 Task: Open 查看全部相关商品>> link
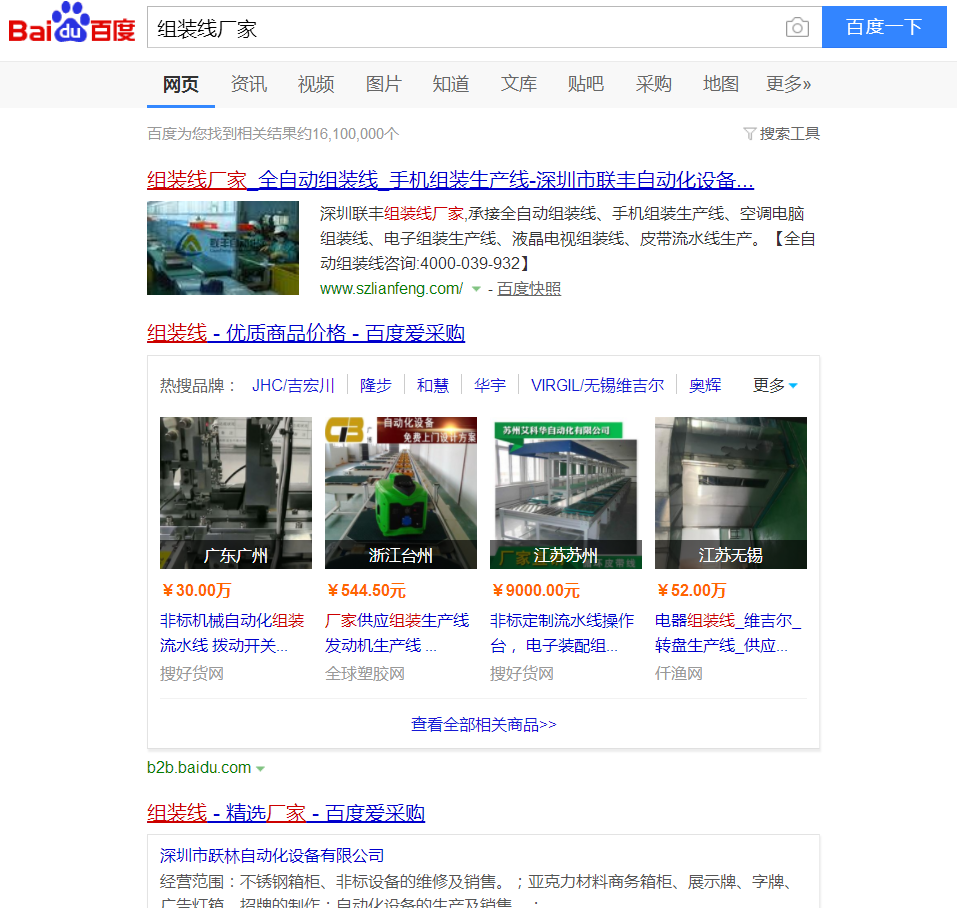click(x=483, y=725)
